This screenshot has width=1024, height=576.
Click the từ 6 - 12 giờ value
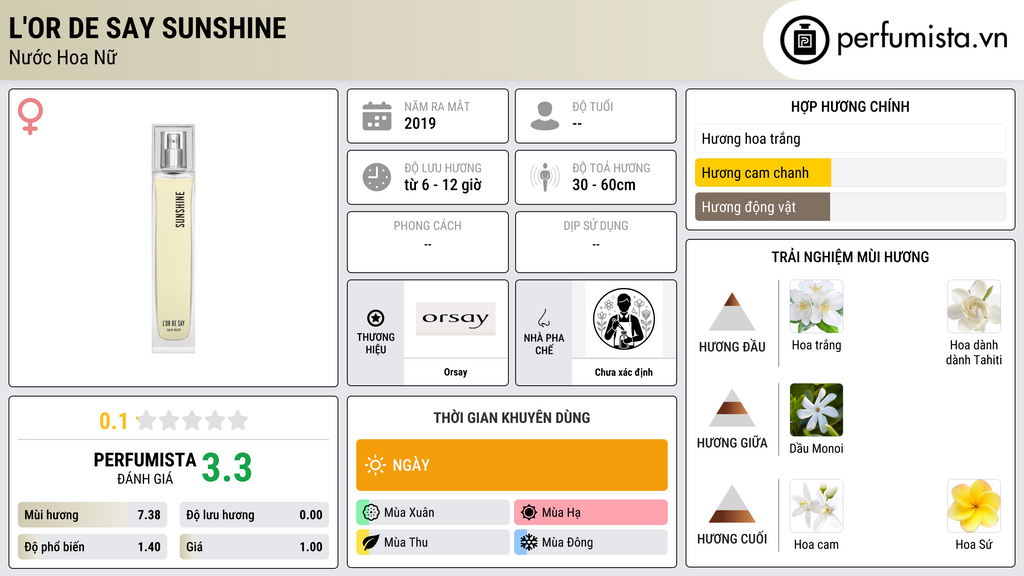click(443, 185)
